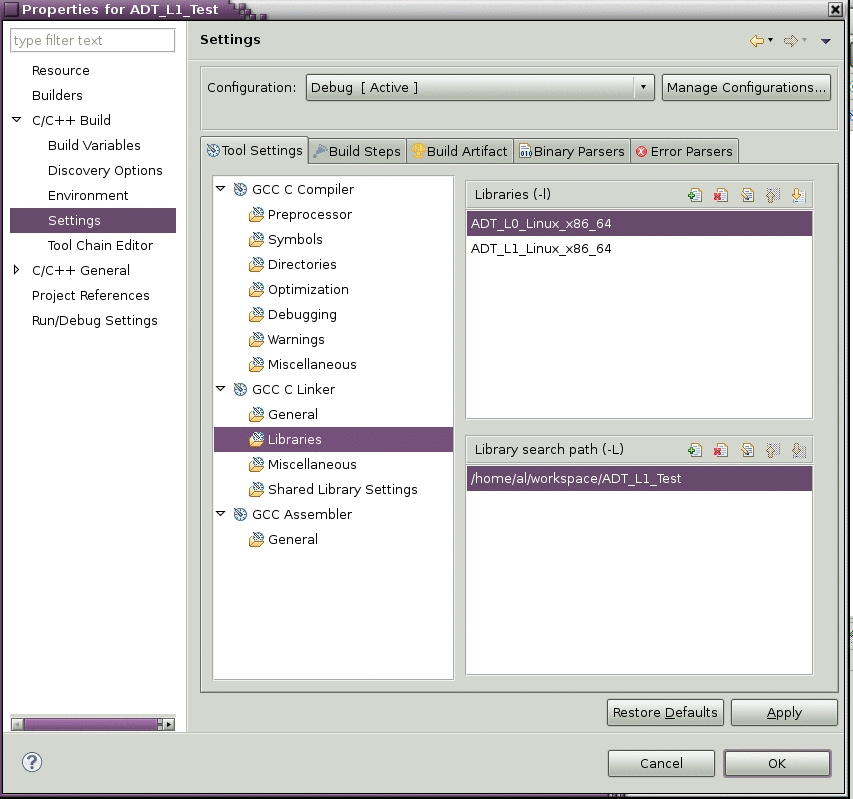Expand the C/C++ General category
The height and width of the screenshot is (799, 853).
[x=16, y=270]
